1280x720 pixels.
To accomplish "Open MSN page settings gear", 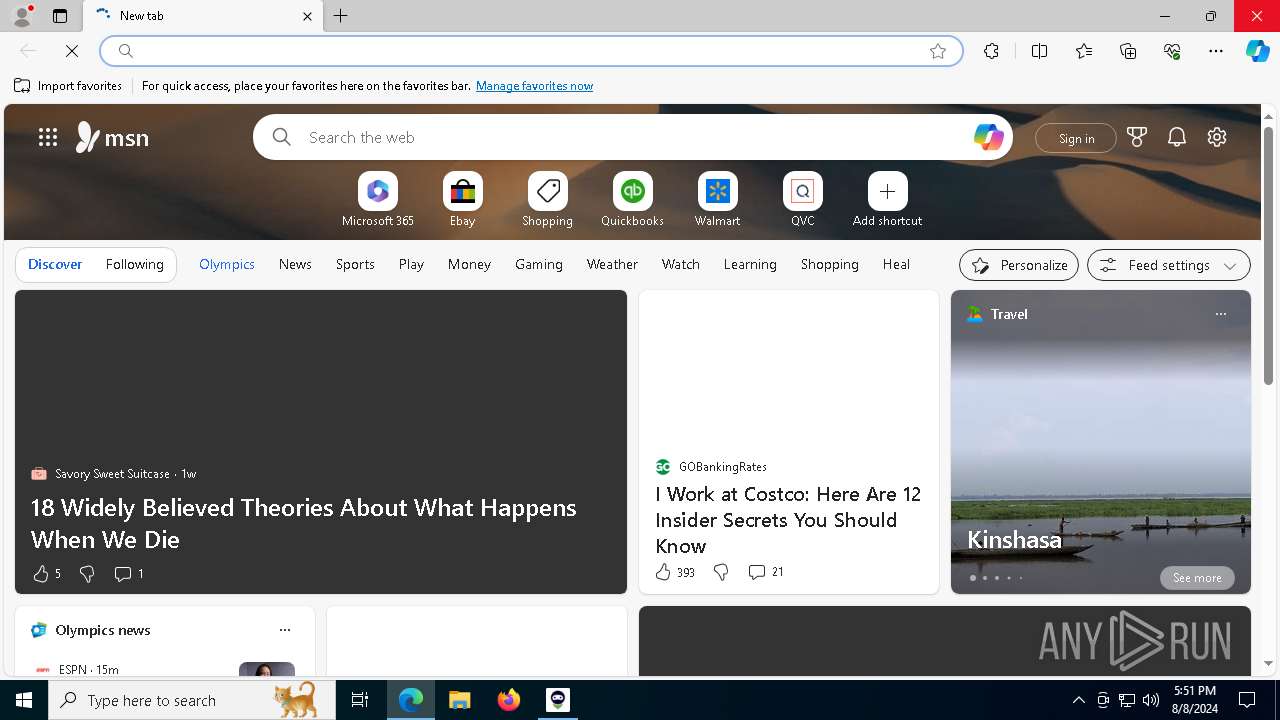I will (1217, 137).
